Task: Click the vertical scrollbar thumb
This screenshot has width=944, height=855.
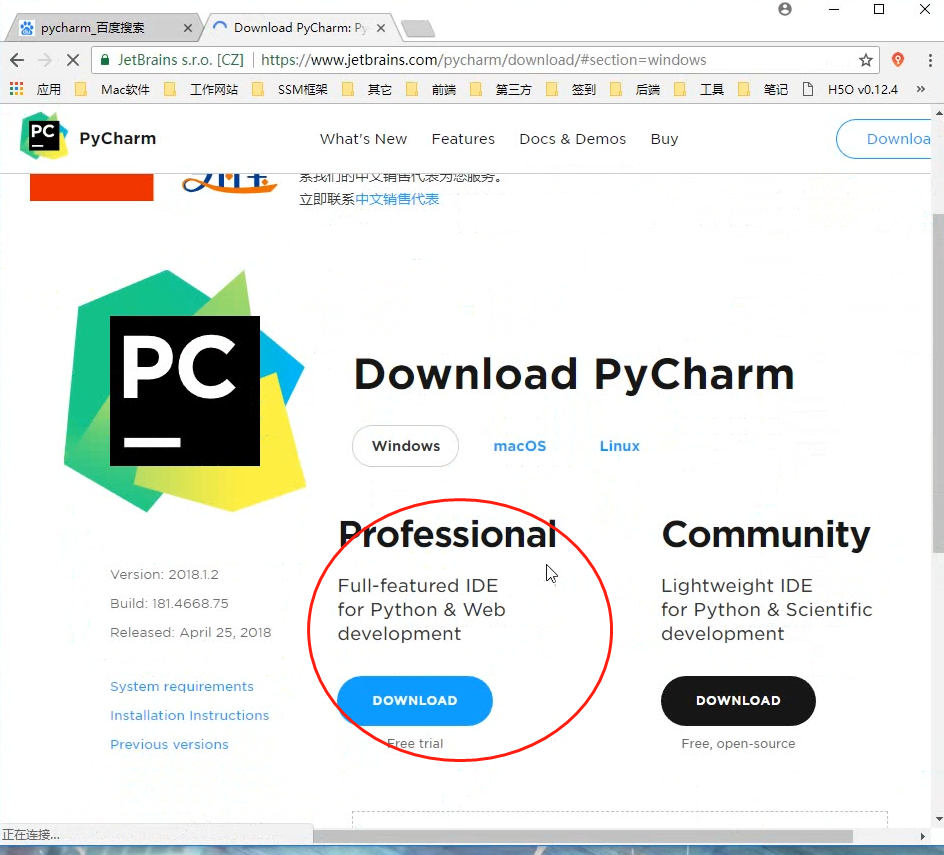Action: click(x=938, y=383)
